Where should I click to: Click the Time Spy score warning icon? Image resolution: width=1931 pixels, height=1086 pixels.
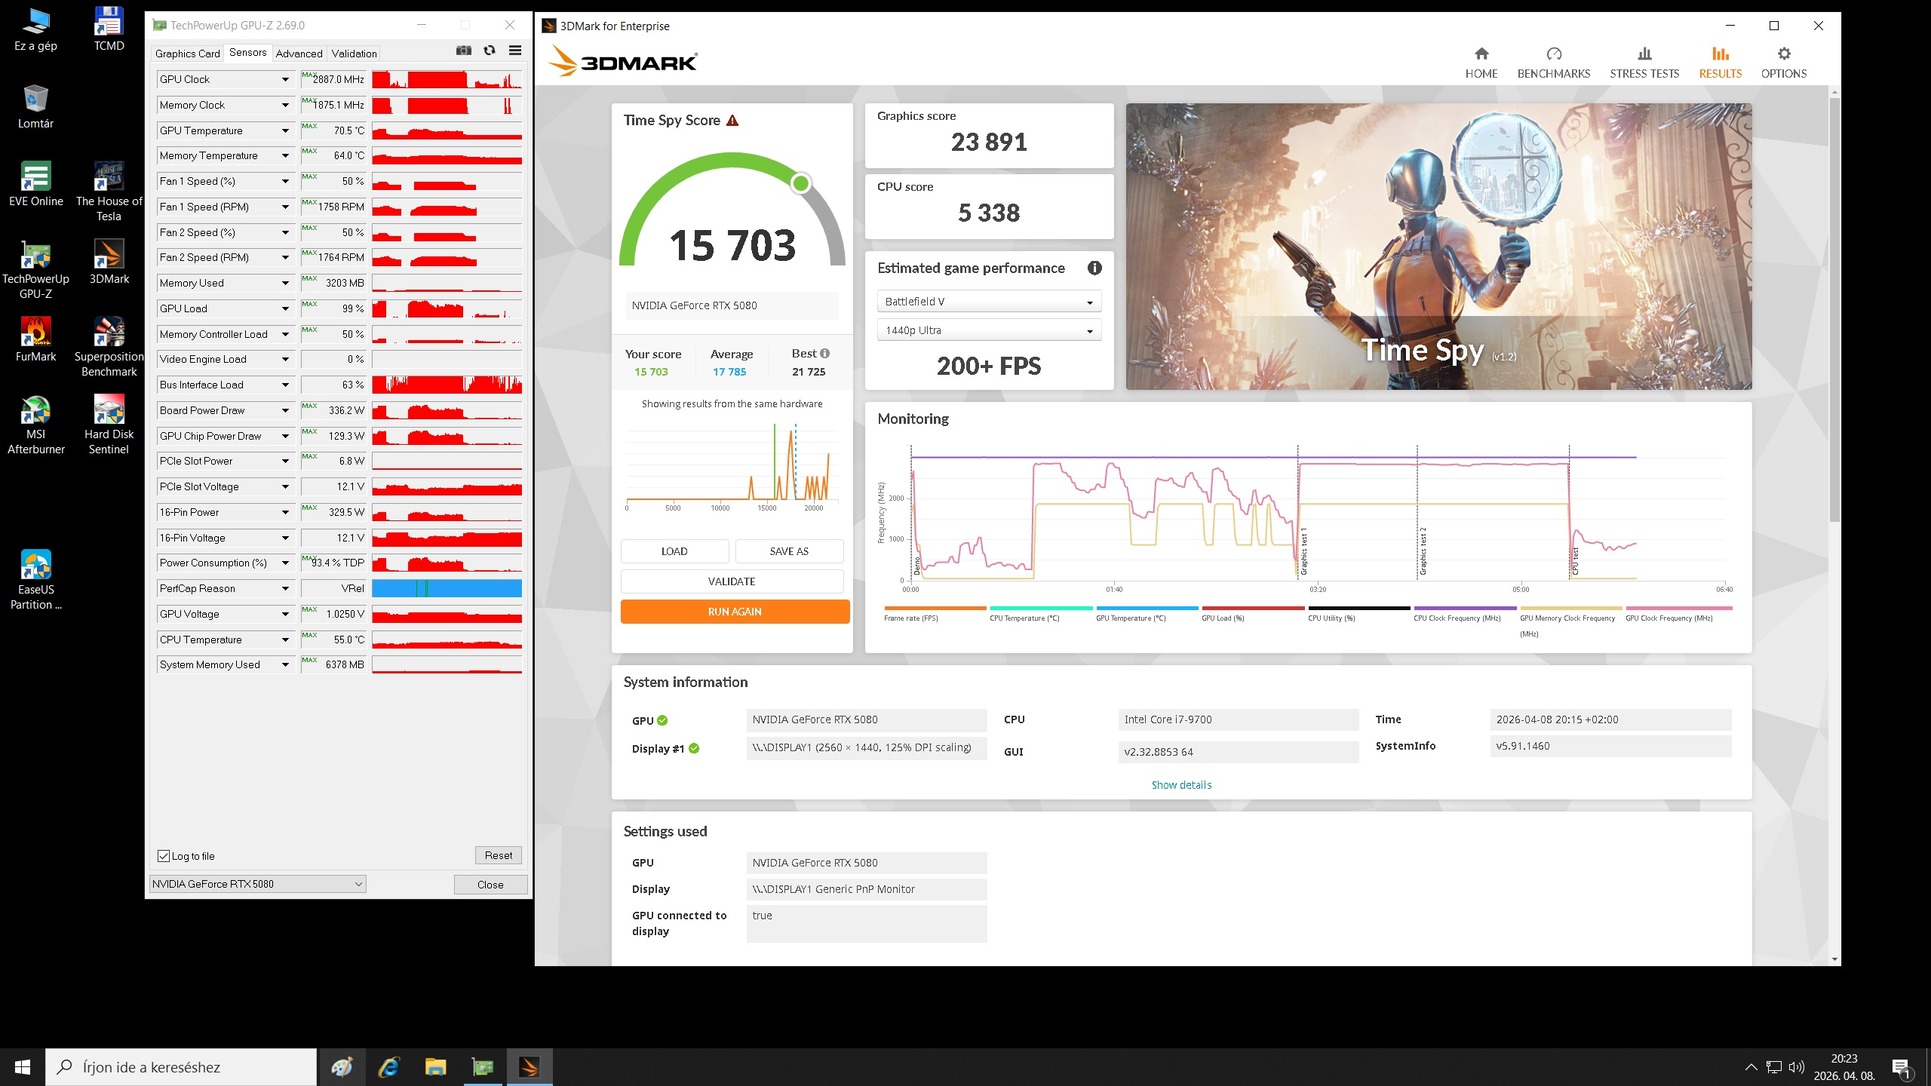pyautogui.click(x=732, y=120)
